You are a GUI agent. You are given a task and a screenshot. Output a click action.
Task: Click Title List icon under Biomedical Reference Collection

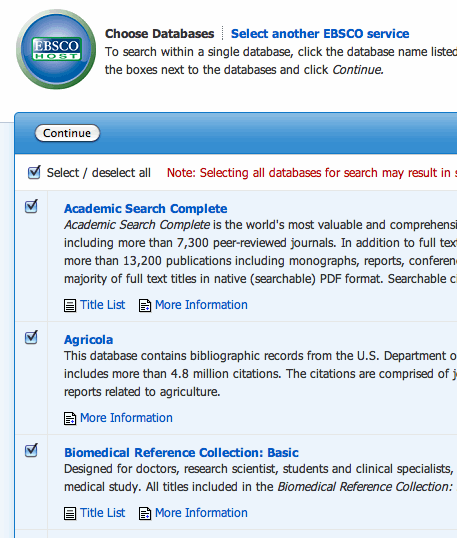point(70,513)
